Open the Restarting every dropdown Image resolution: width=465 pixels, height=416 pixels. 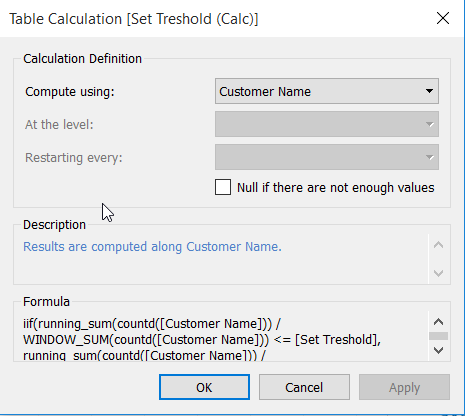[x=327, y=157]
